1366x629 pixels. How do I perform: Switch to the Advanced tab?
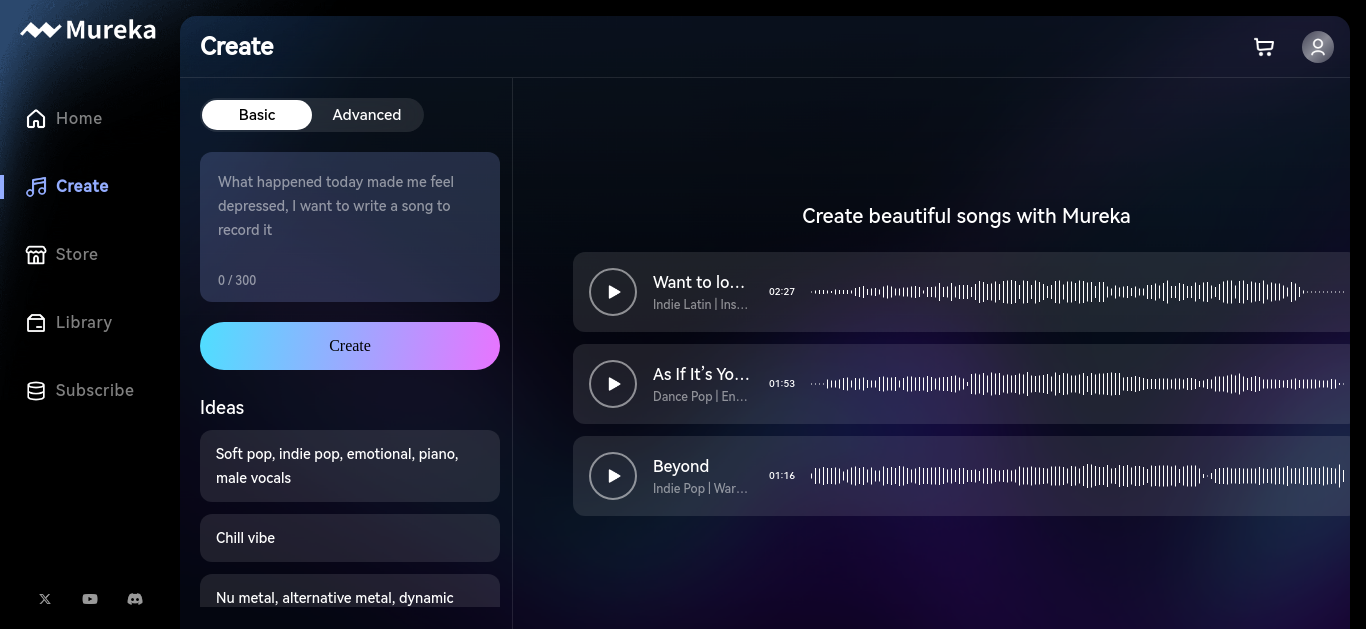coord(367,115)
